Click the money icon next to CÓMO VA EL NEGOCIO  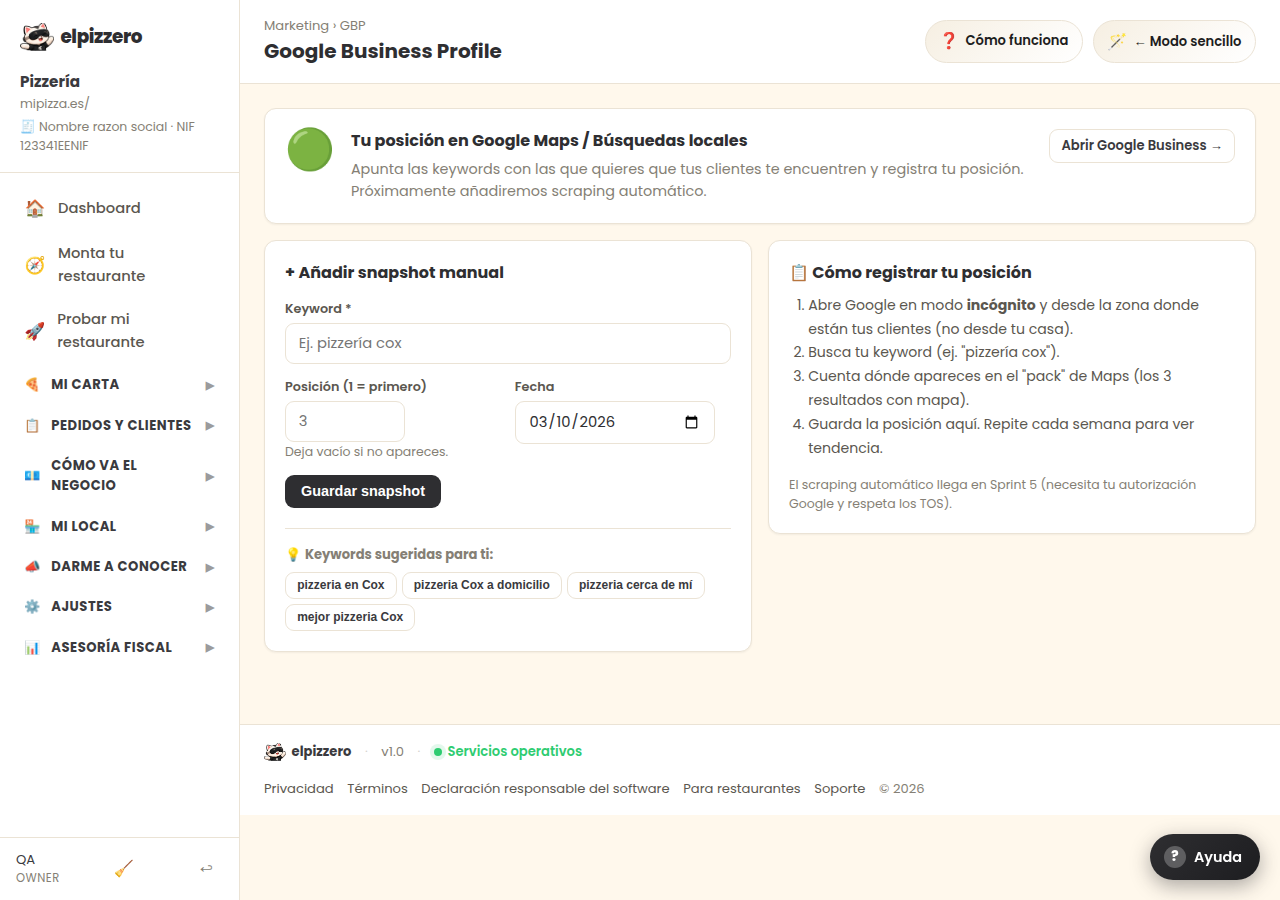coord(32,475)
